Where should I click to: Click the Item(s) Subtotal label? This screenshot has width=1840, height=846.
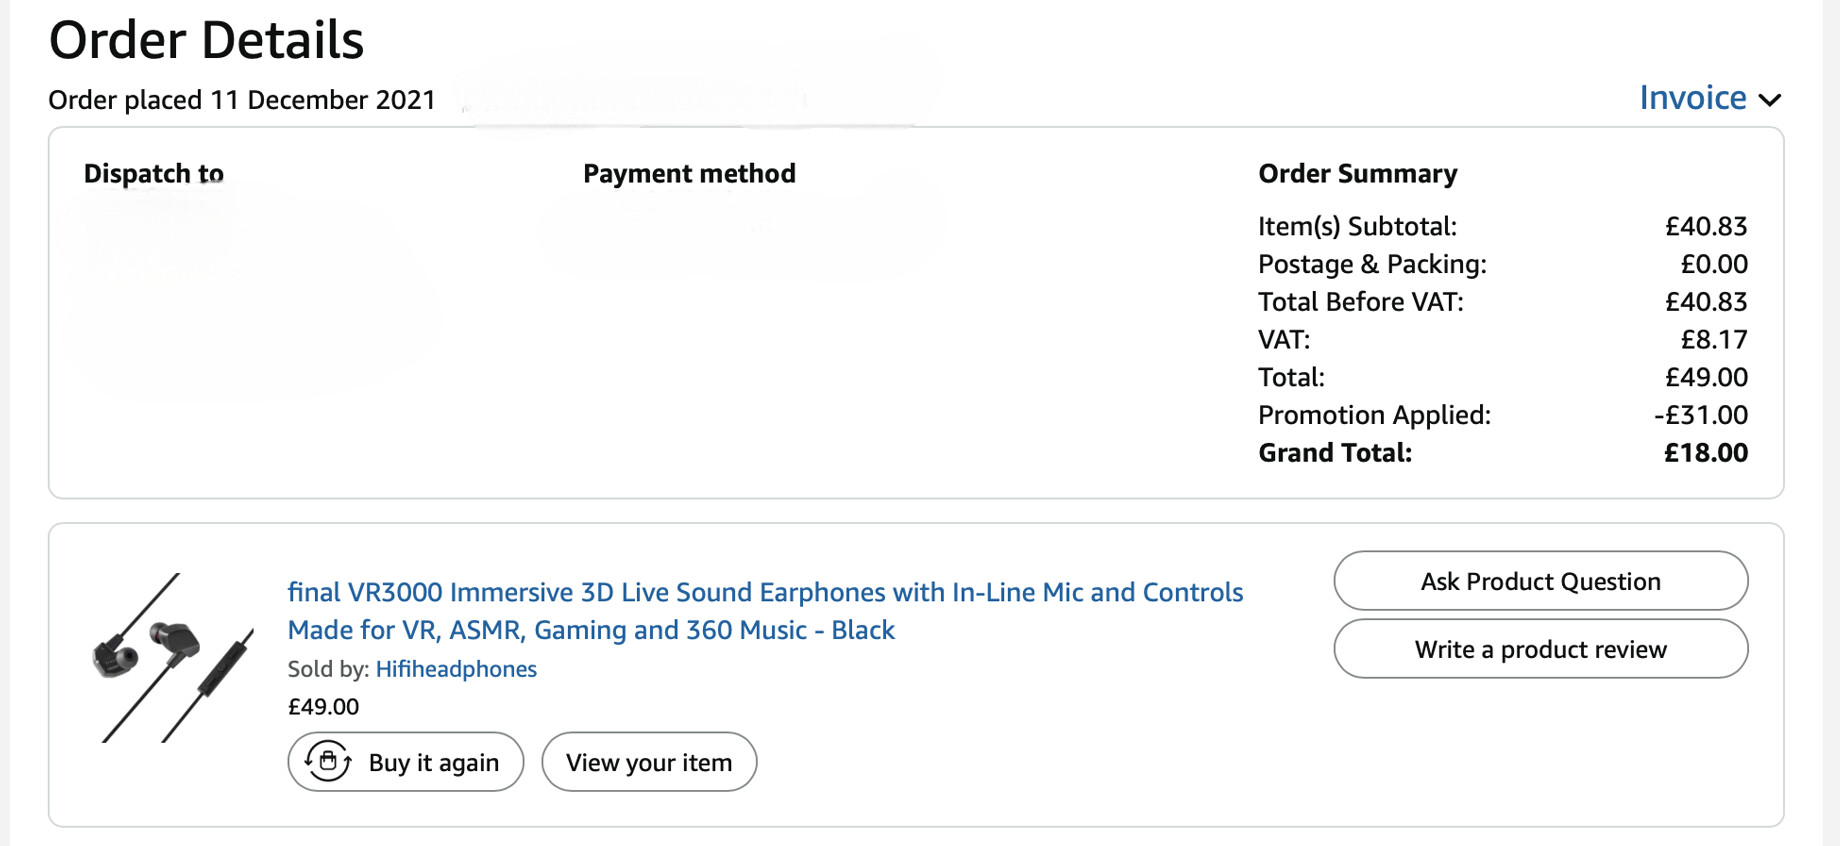tap(1357, 227)
